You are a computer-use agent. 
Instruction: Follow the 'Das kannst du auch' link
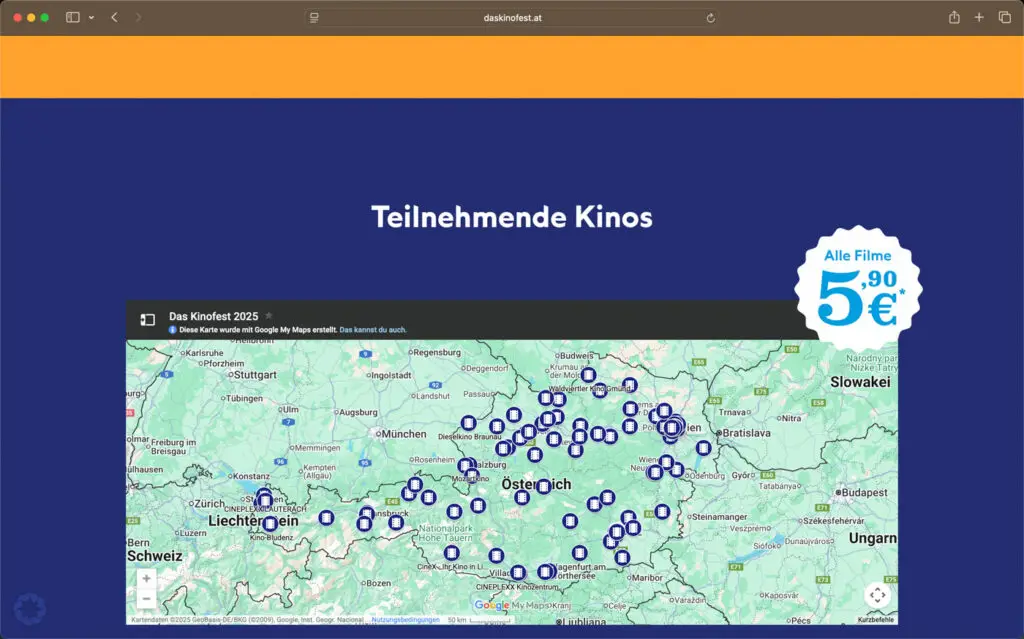coord(373,329)
